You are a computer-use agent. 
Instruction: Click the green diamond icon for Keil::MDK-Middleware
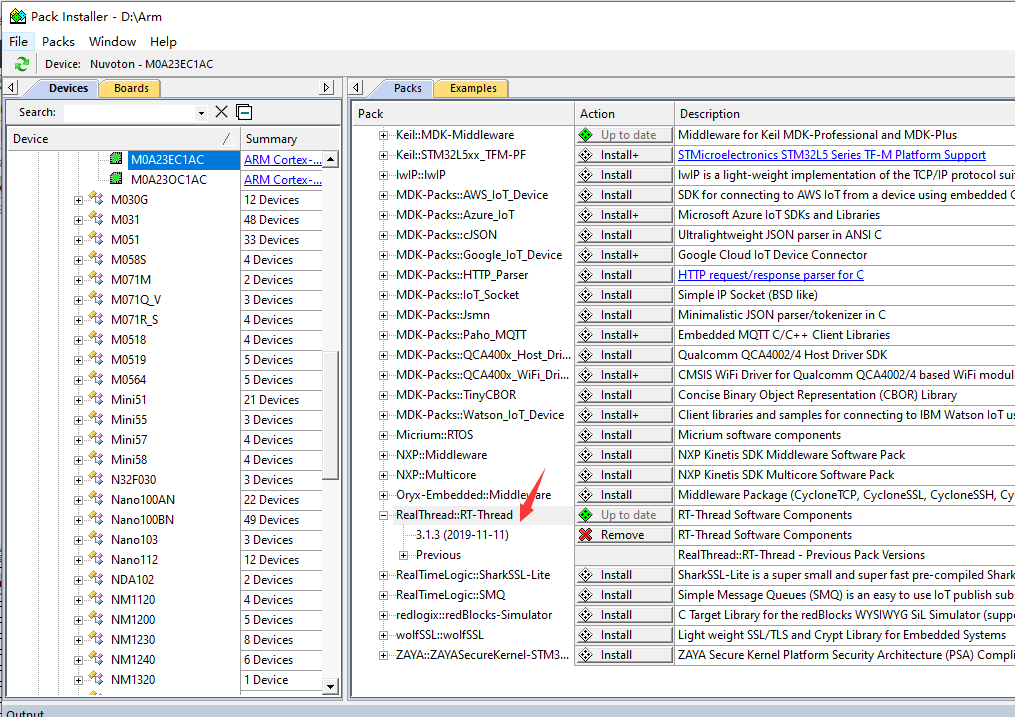coord(586,135)
